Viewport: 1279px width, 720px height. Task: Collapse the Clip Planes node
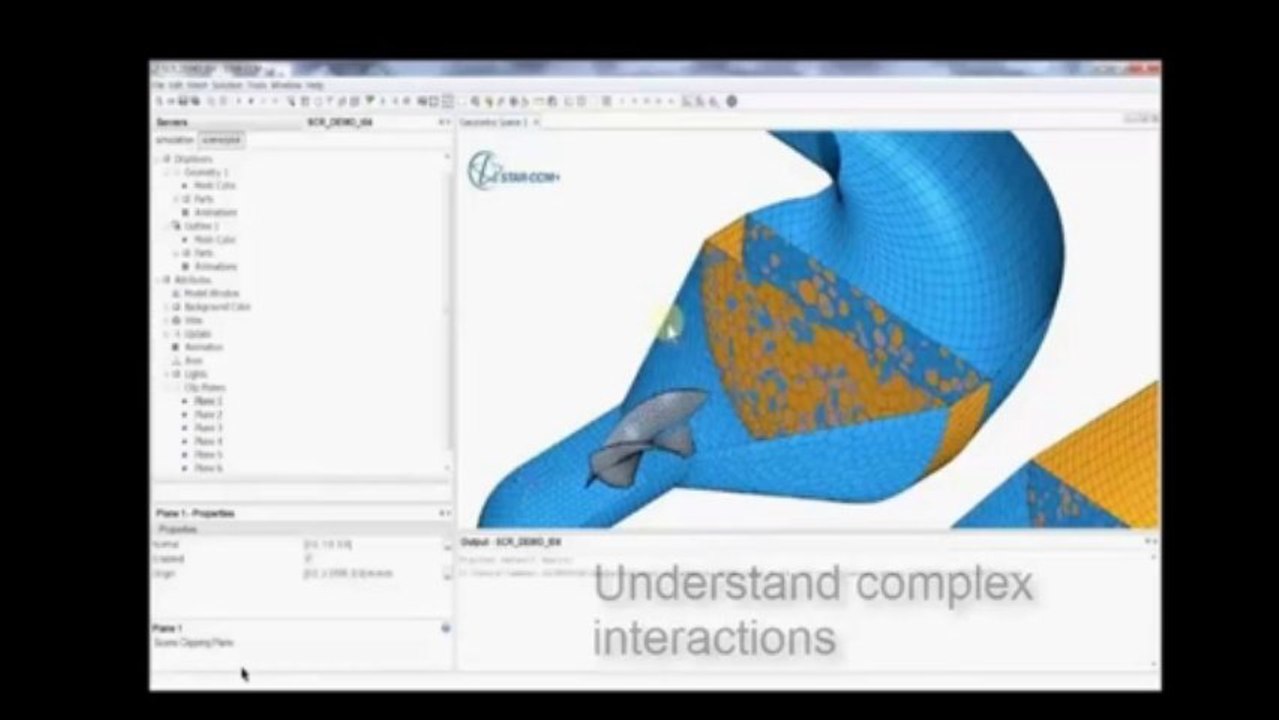(167, 388)
